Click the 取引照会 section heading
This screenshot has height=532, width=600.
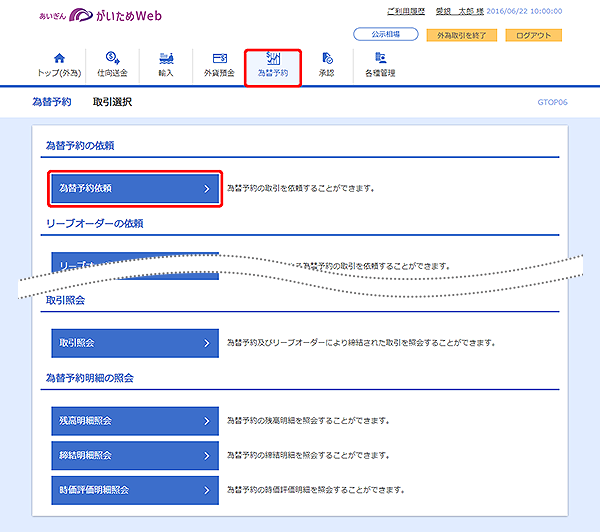coord(65,300)
